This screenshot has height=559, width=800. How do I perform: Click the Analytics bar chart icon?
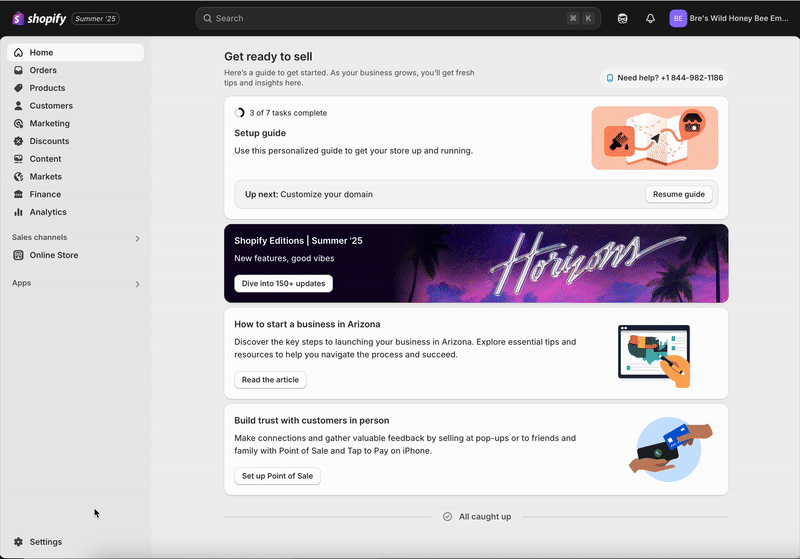click(x=18, y=212)
